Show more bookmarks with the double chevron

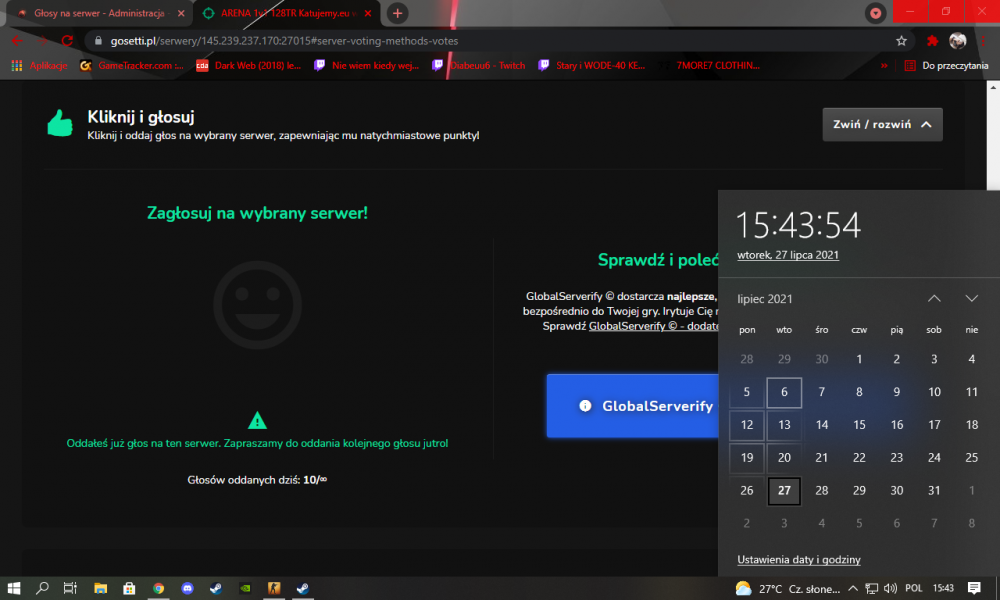(x=884, y=65)
